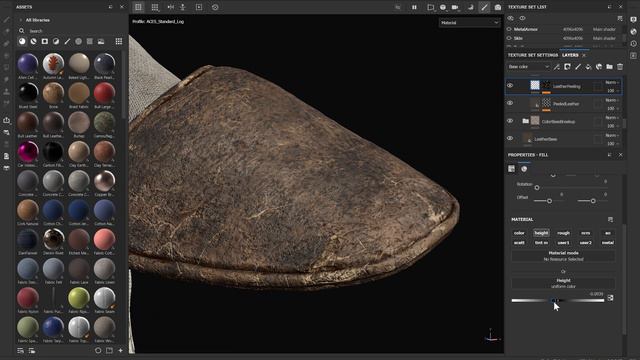Click the first Offset slider handle
This screenshot has height=360, width=640.
(x=549, y=201)
